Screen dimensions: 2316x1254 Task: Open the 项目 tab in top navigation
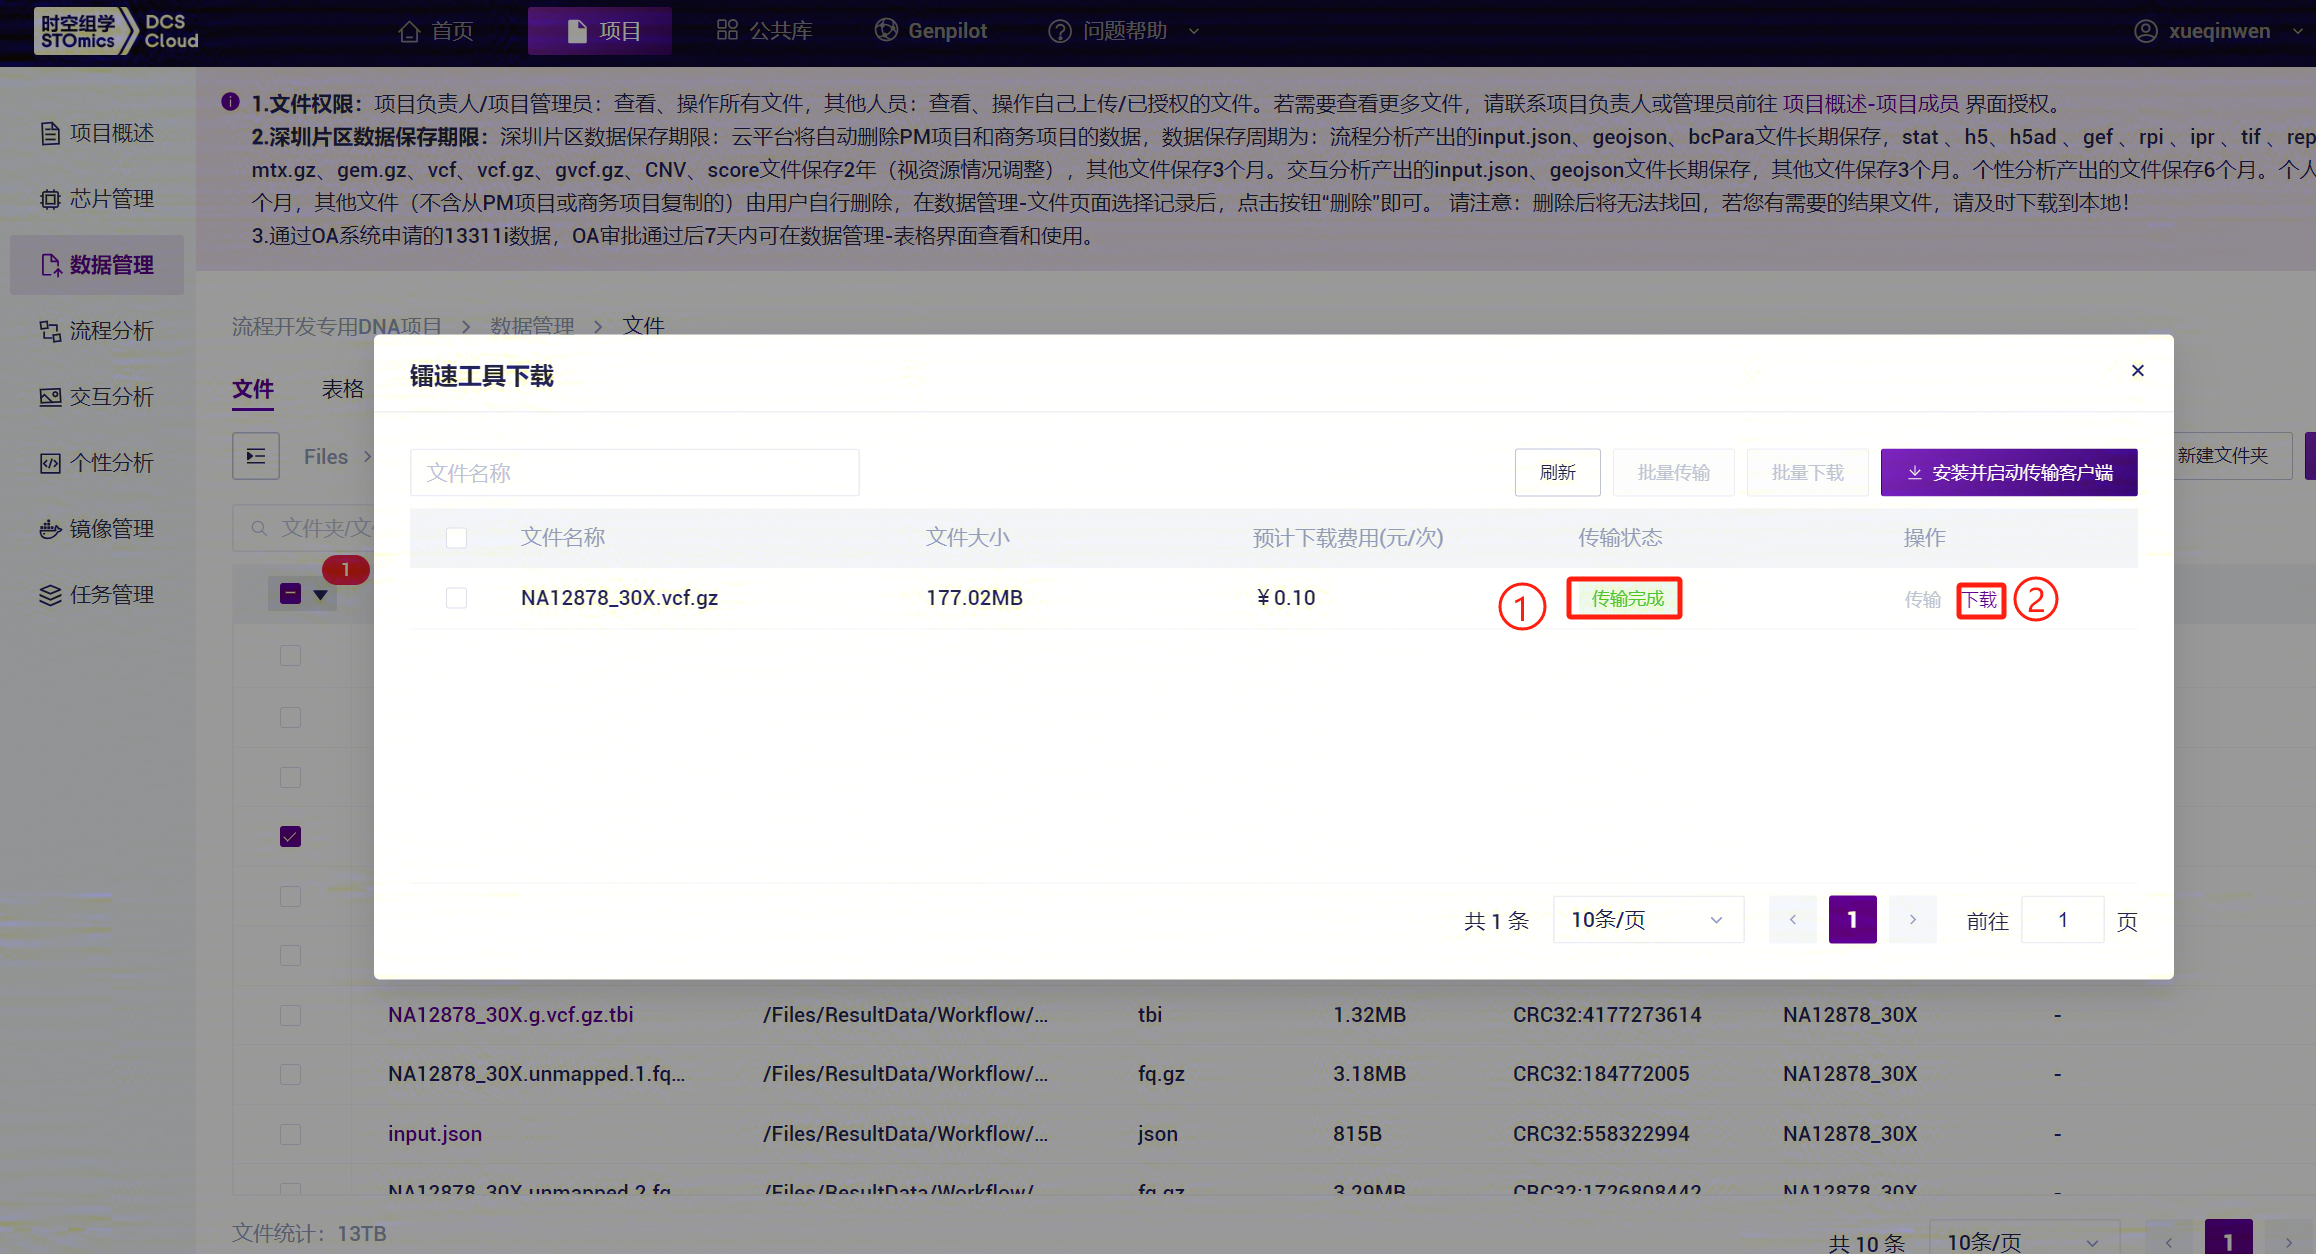tap(600, 31)
